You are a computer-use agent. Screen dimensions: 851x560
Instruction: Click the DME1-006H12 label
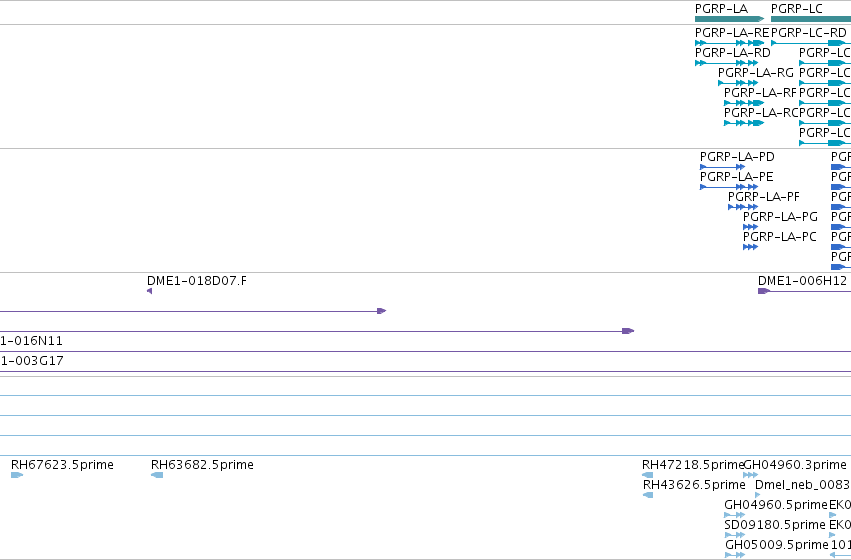[802, 281]
